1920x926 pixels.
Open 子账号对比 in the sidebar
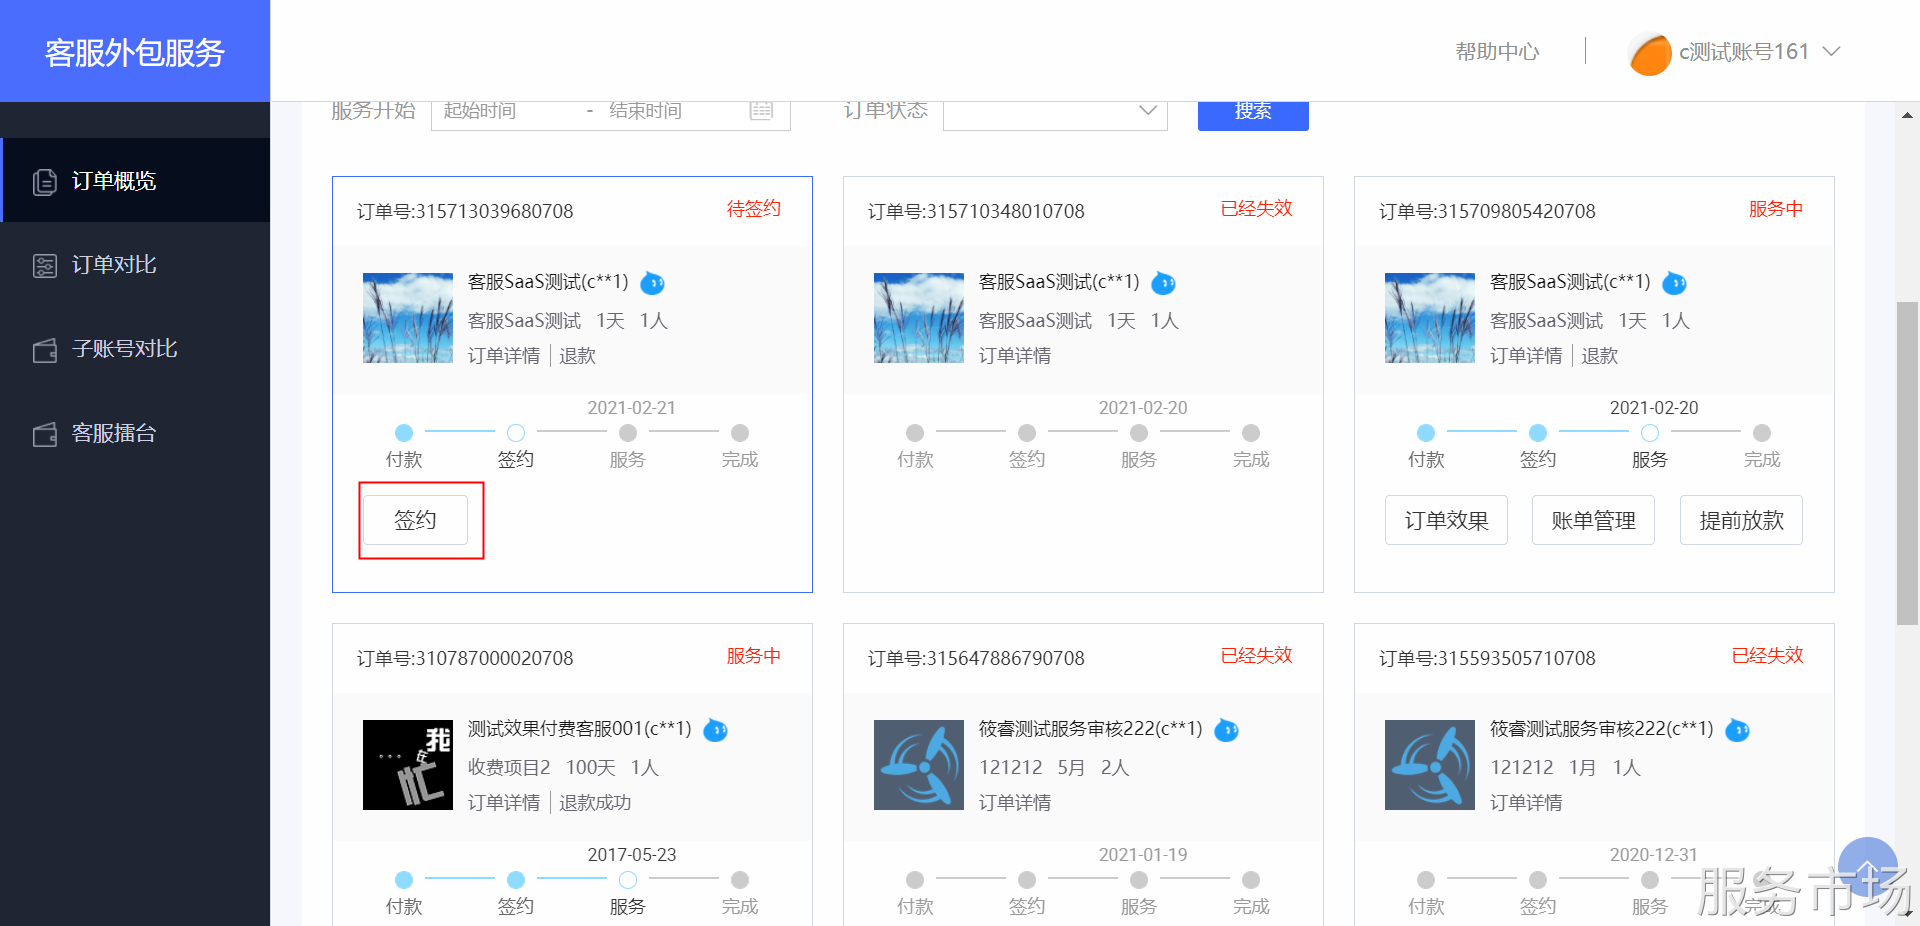[136, 349]
